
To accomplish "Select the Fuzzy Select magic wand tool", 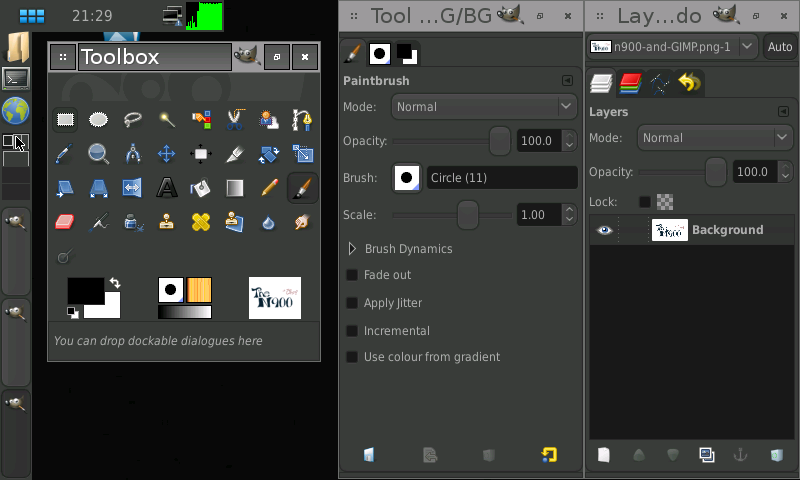I will click(x=167, y=120).
